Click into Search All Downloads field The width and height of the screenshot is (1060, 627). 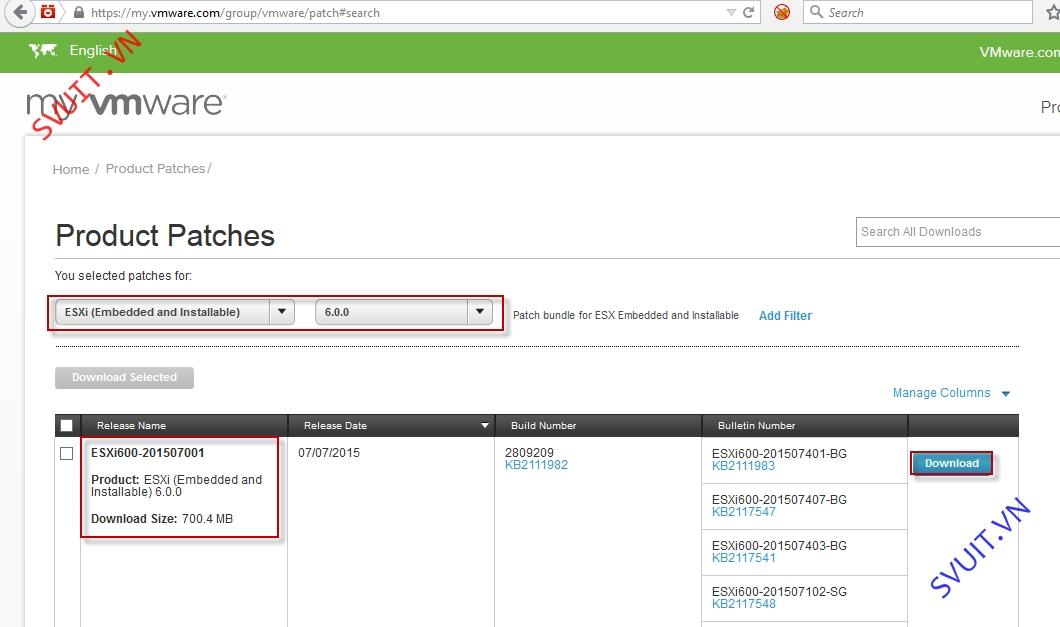(958, 232)
